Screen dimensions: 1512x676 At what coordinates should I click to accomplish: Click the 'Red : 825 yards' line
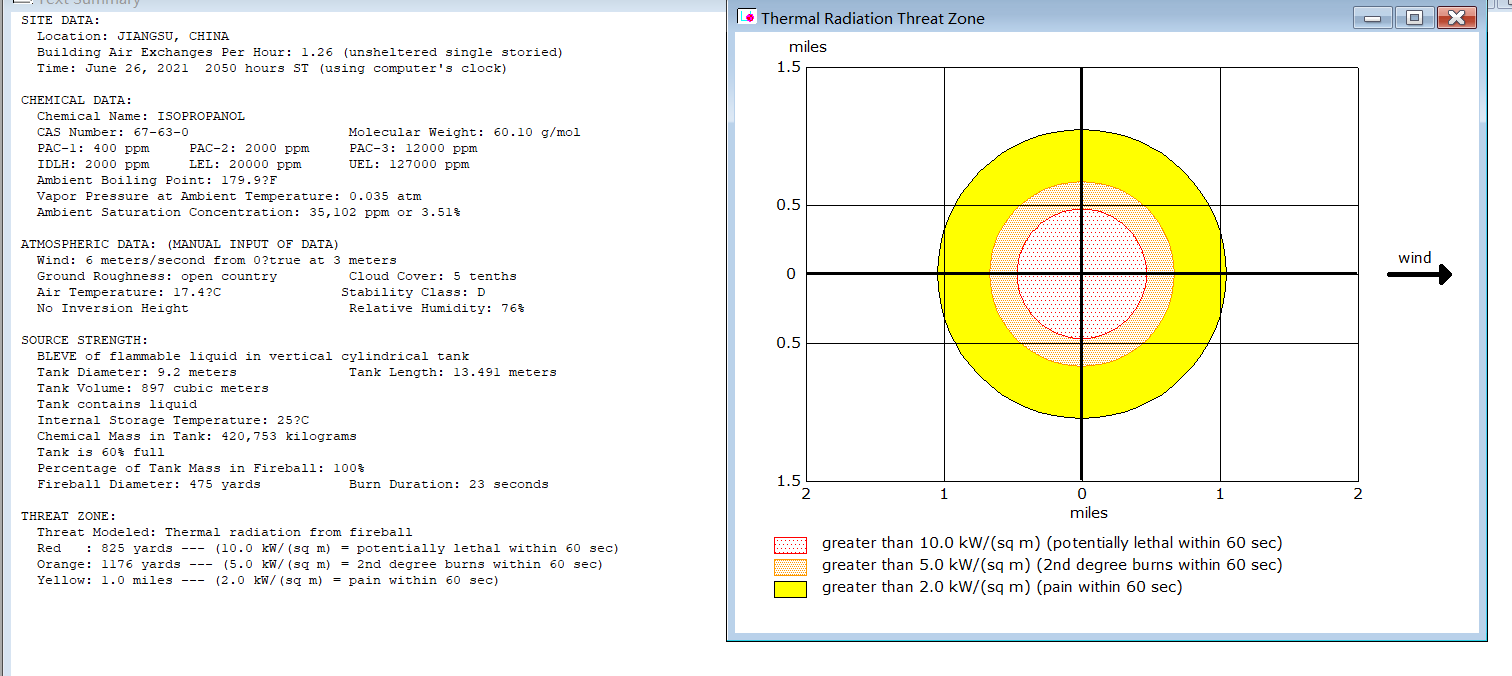328,548
